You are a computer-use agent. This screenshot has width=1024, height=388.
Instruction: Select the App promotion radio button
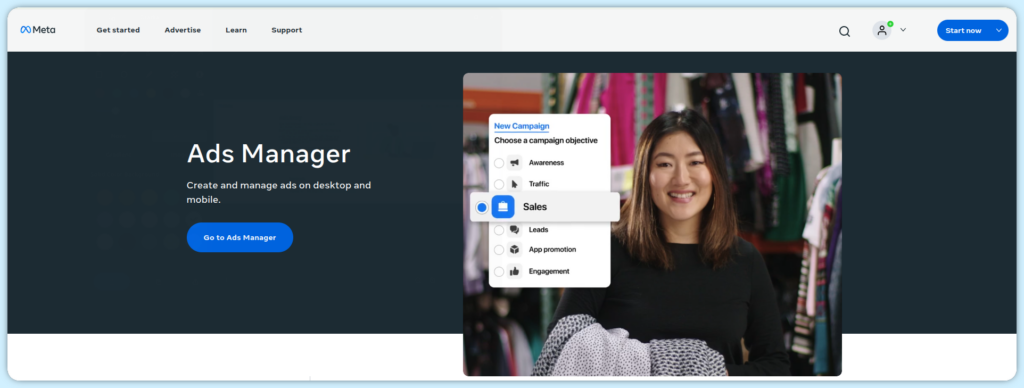tap(499, 250)
